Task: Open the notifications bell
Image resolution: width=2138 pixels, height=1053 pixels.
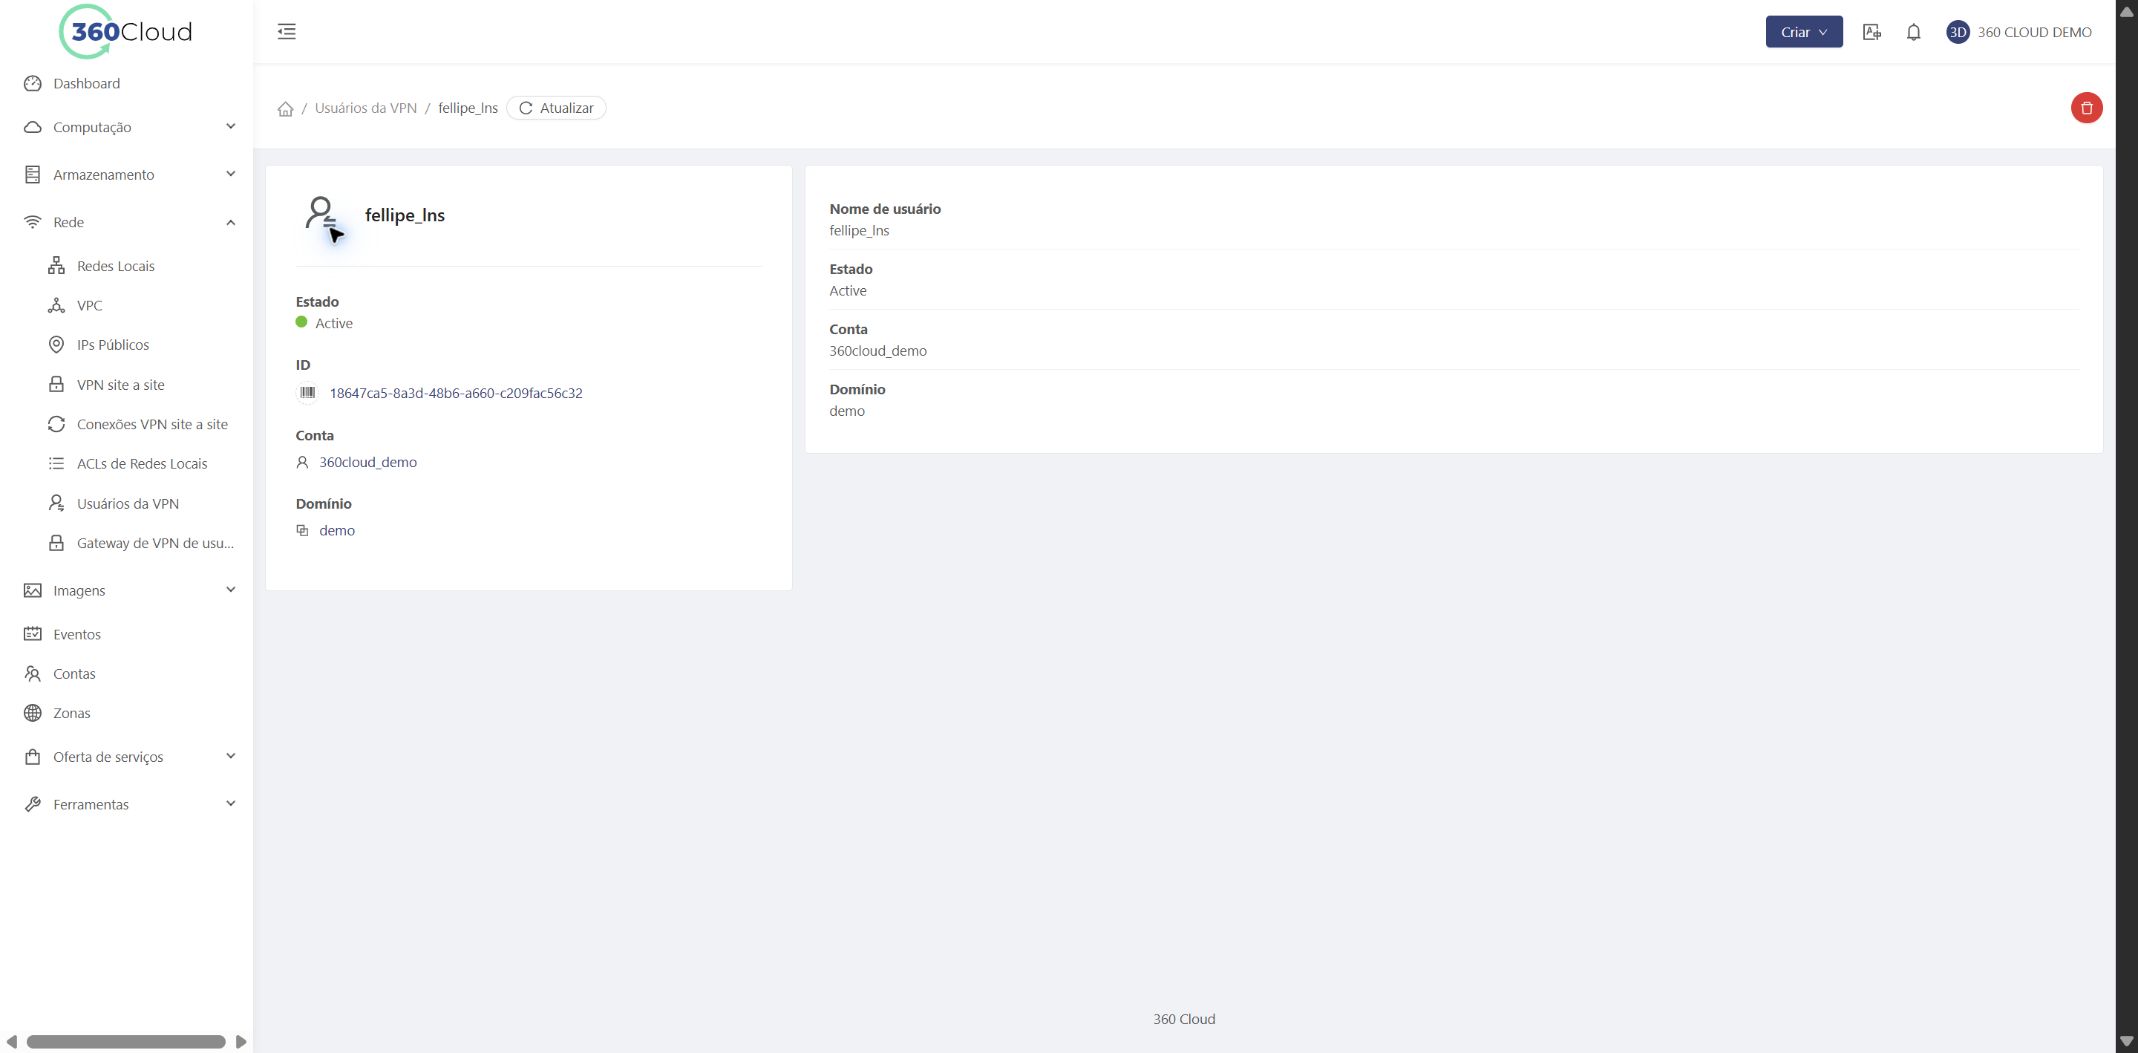Action: click(x=1913, y=32)
